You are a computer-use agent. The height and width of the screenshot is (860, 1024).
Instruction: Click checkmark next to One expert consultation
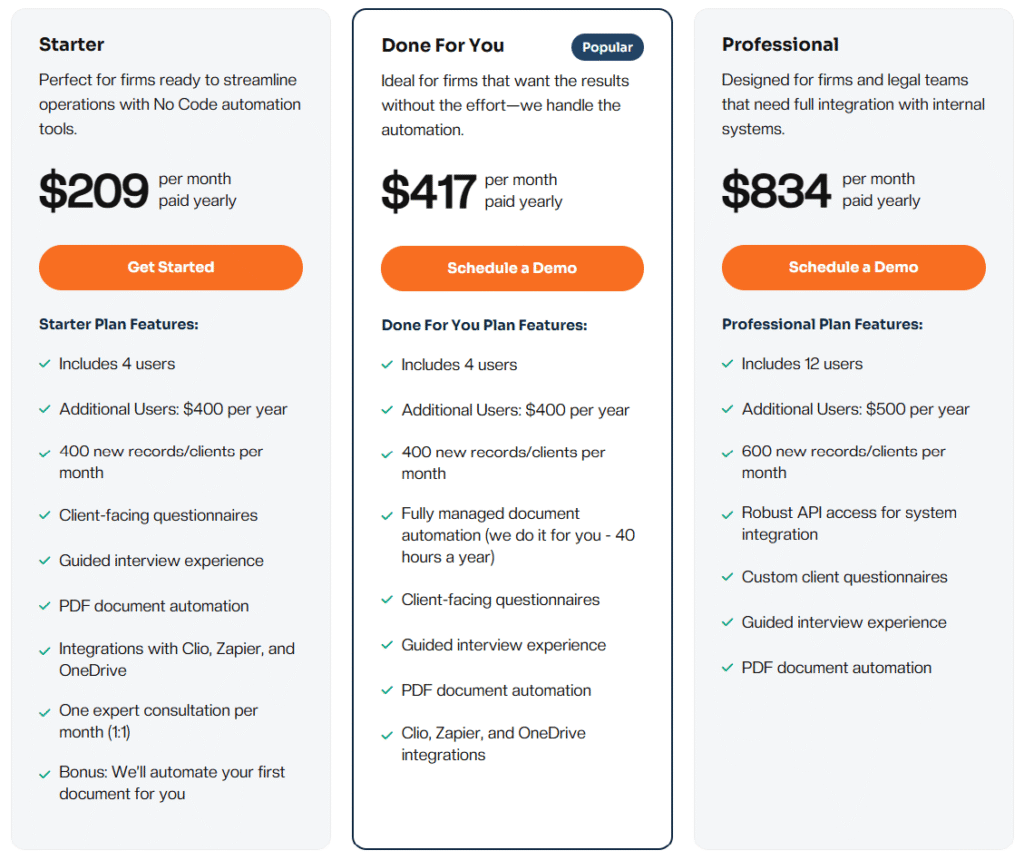45,712
